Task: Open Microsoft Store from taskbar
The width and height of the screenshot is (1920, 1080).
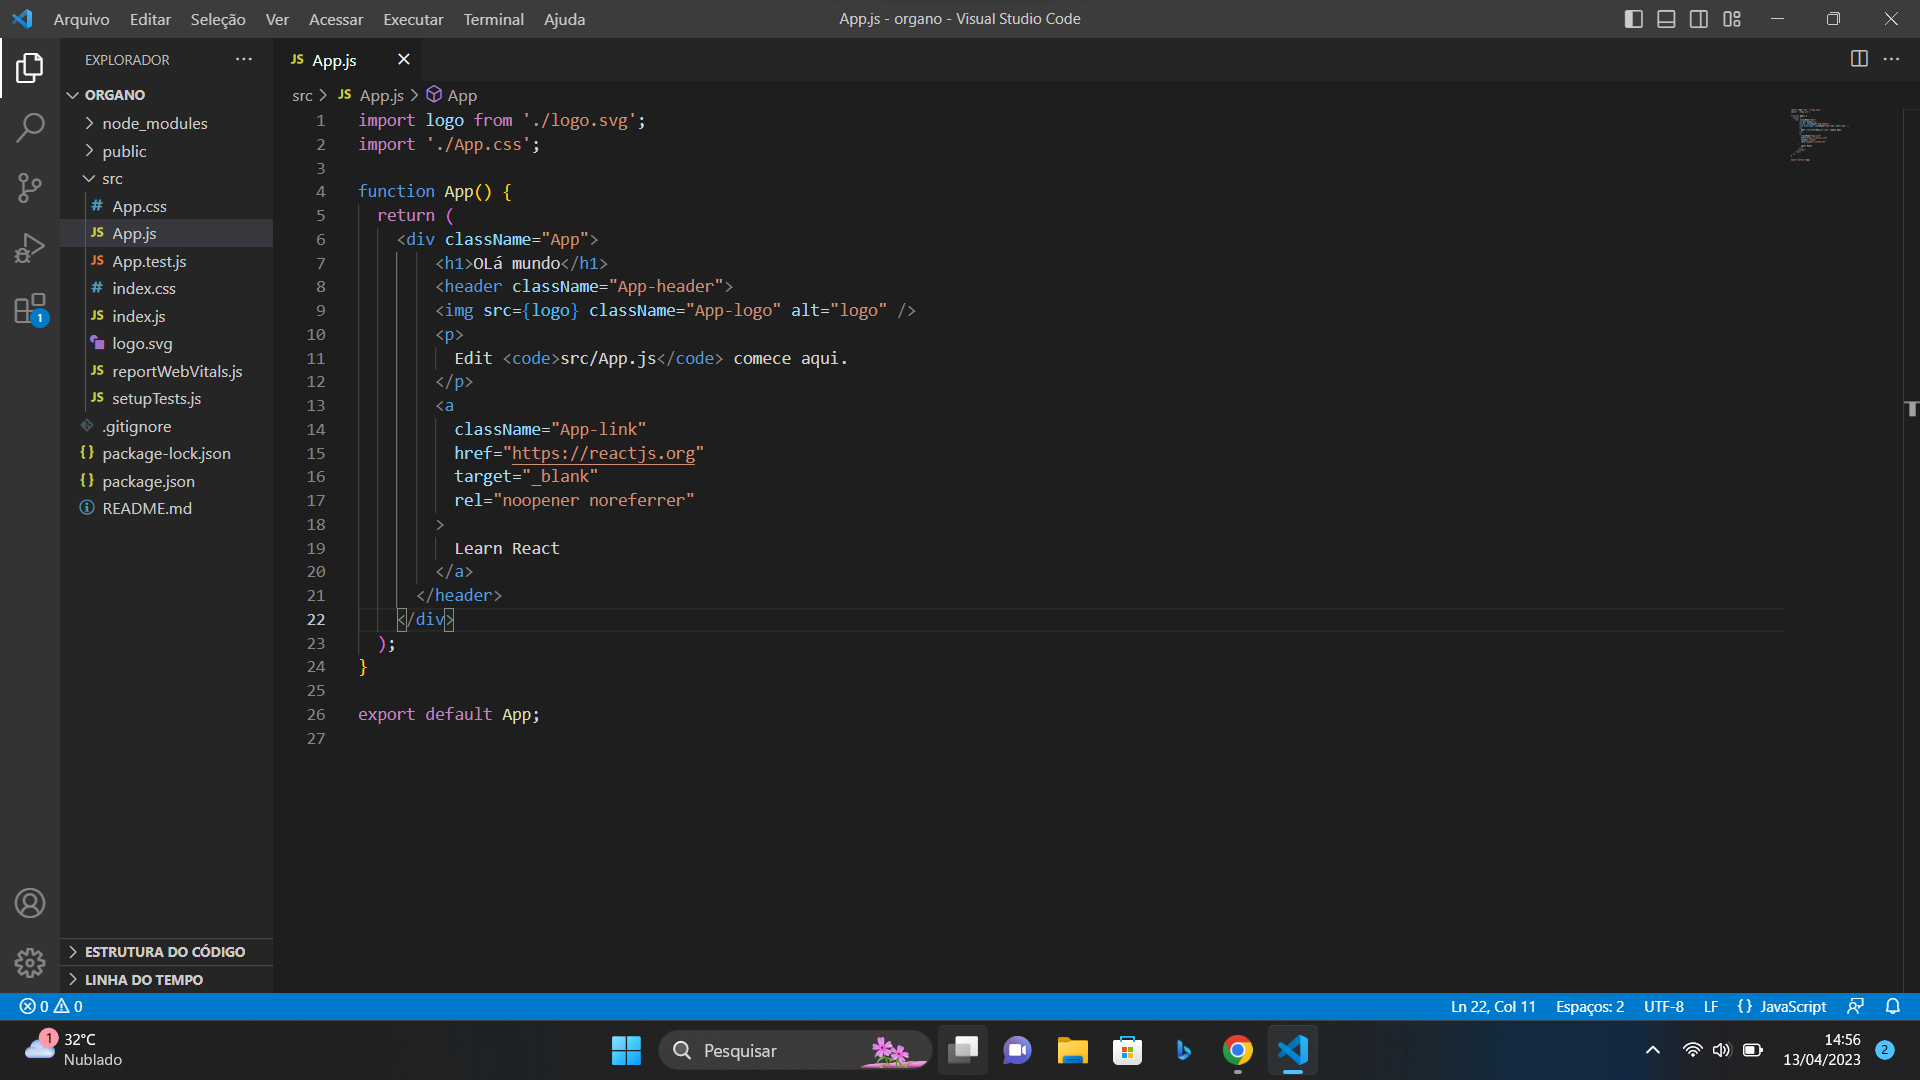Action: click(x=1127, y=1050)
